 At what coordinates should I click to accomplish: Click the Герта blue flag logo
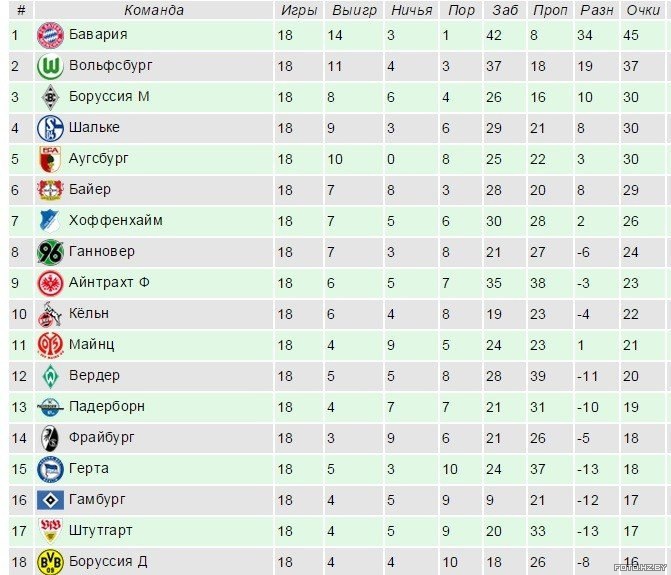pos(50,469)
